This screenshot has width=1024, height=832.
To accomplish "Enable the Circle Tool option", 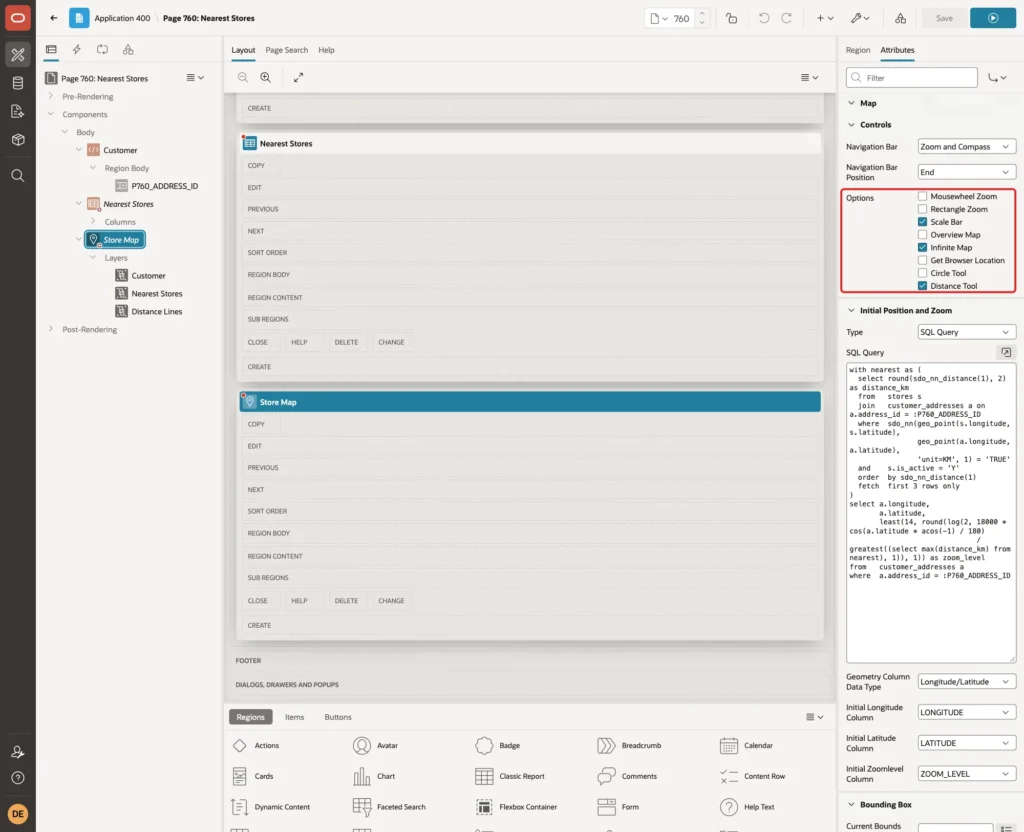I will coord(922,273).
